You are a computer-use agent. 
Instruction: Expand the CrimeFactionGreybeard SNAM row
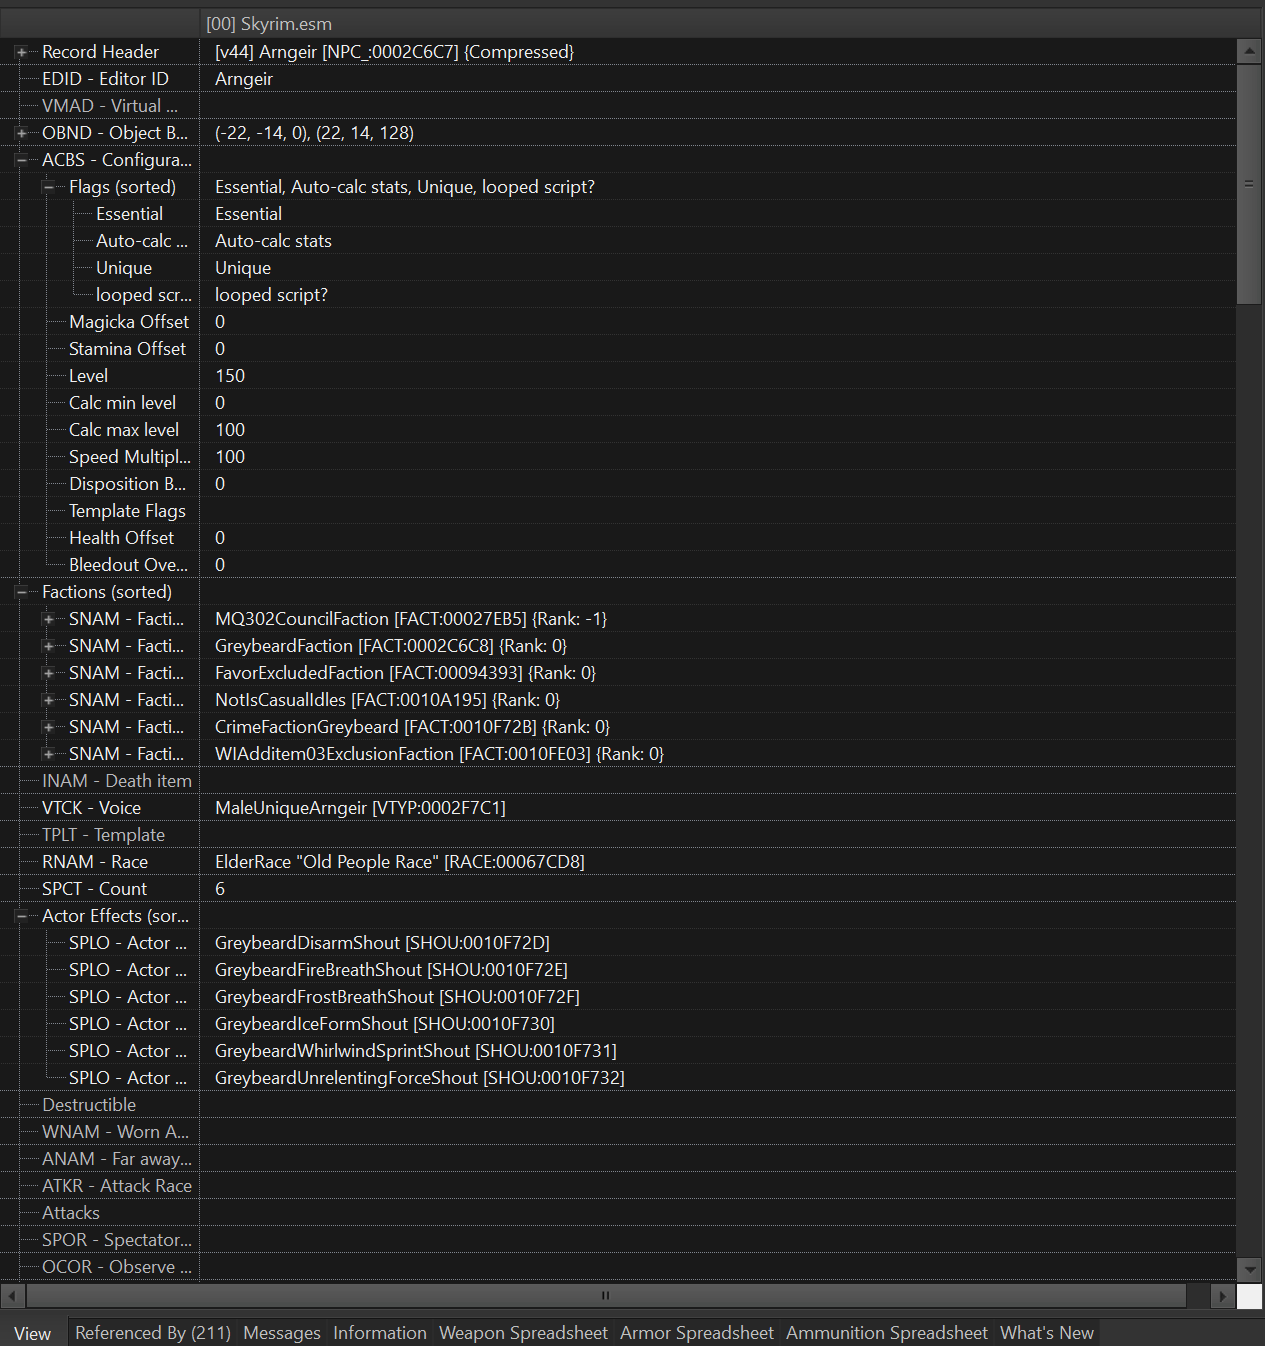[x=48, y=727]
